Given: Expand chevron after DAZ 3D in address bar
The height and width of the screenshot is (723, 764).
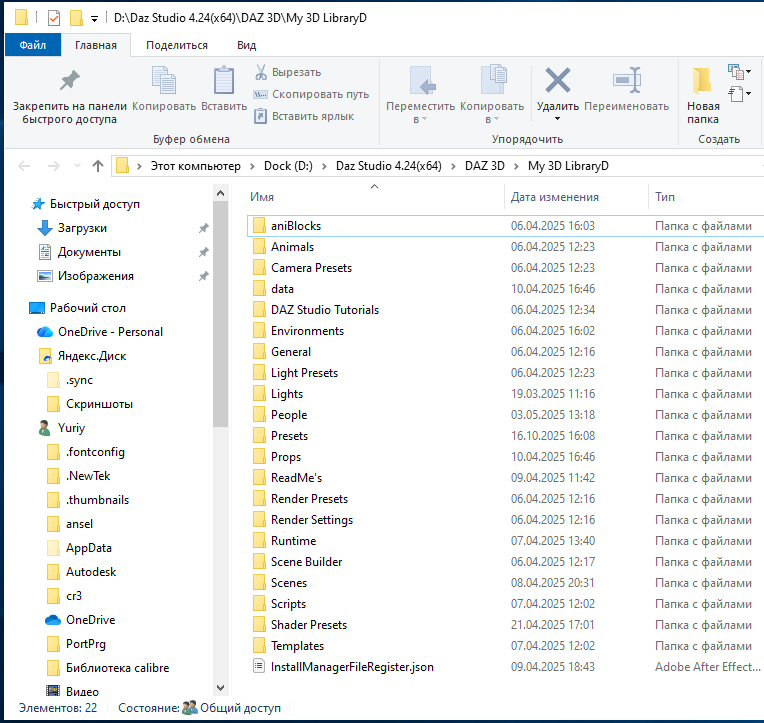Looking at the screenshot, I should click(x=516, y=166).
